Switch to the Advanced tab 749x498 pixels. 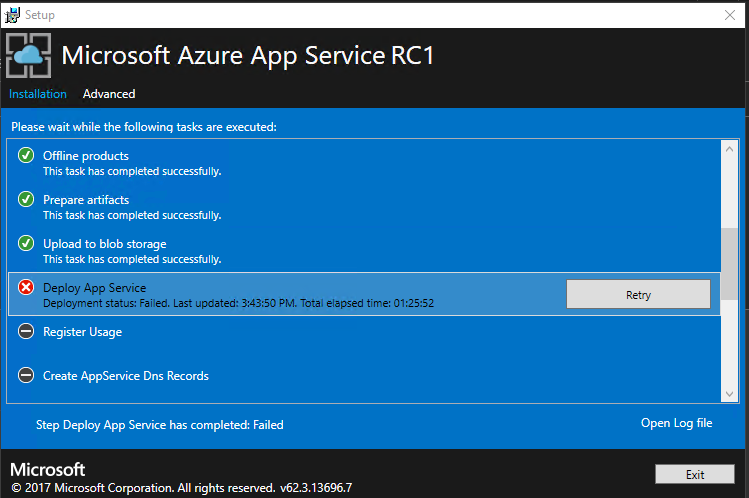pos(109,94)
